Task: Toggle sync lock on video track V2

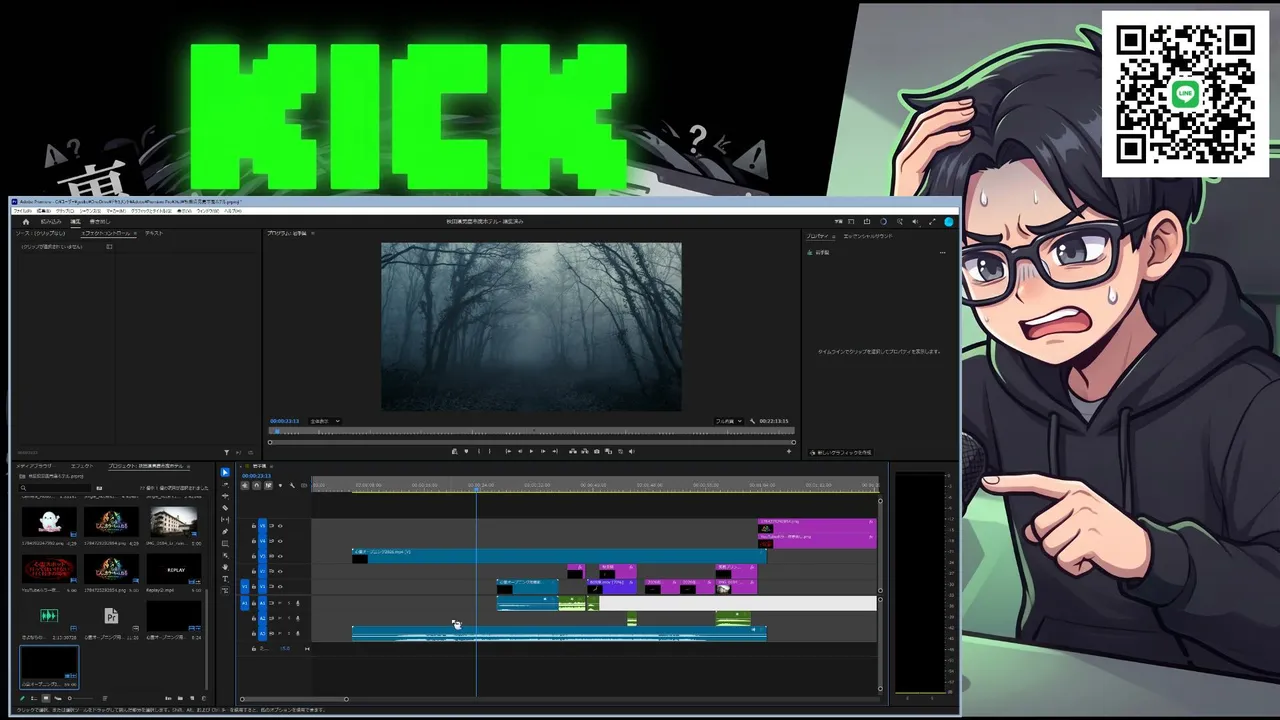Action: click(271, 571)
